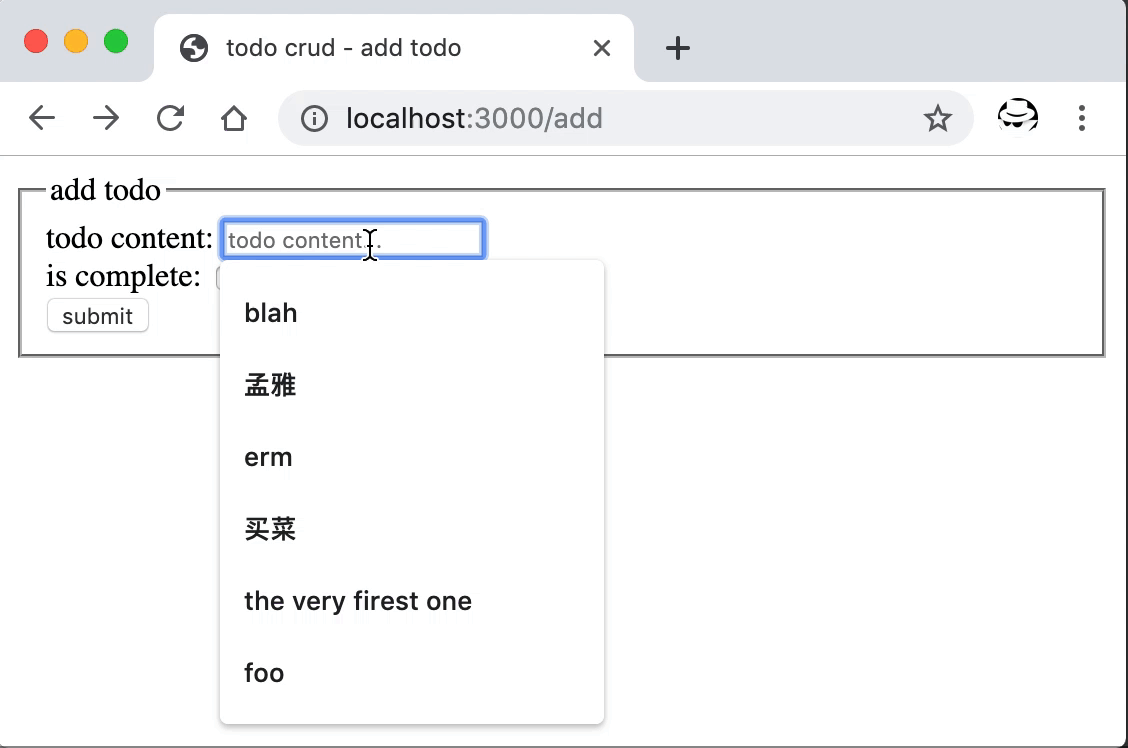
Task: View site information for localhost
Action: click(314, 119)
